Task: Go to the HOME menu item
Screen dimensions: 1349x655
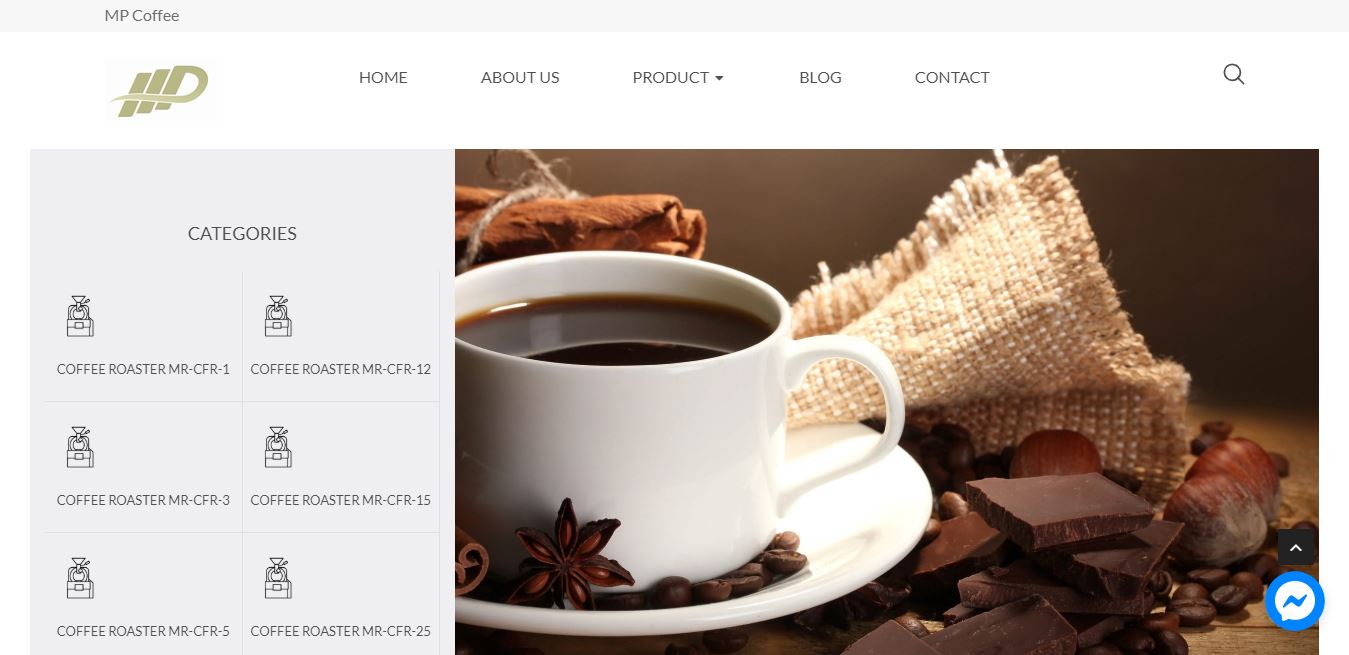Action: pyautogui.click(x=383, y=77)
